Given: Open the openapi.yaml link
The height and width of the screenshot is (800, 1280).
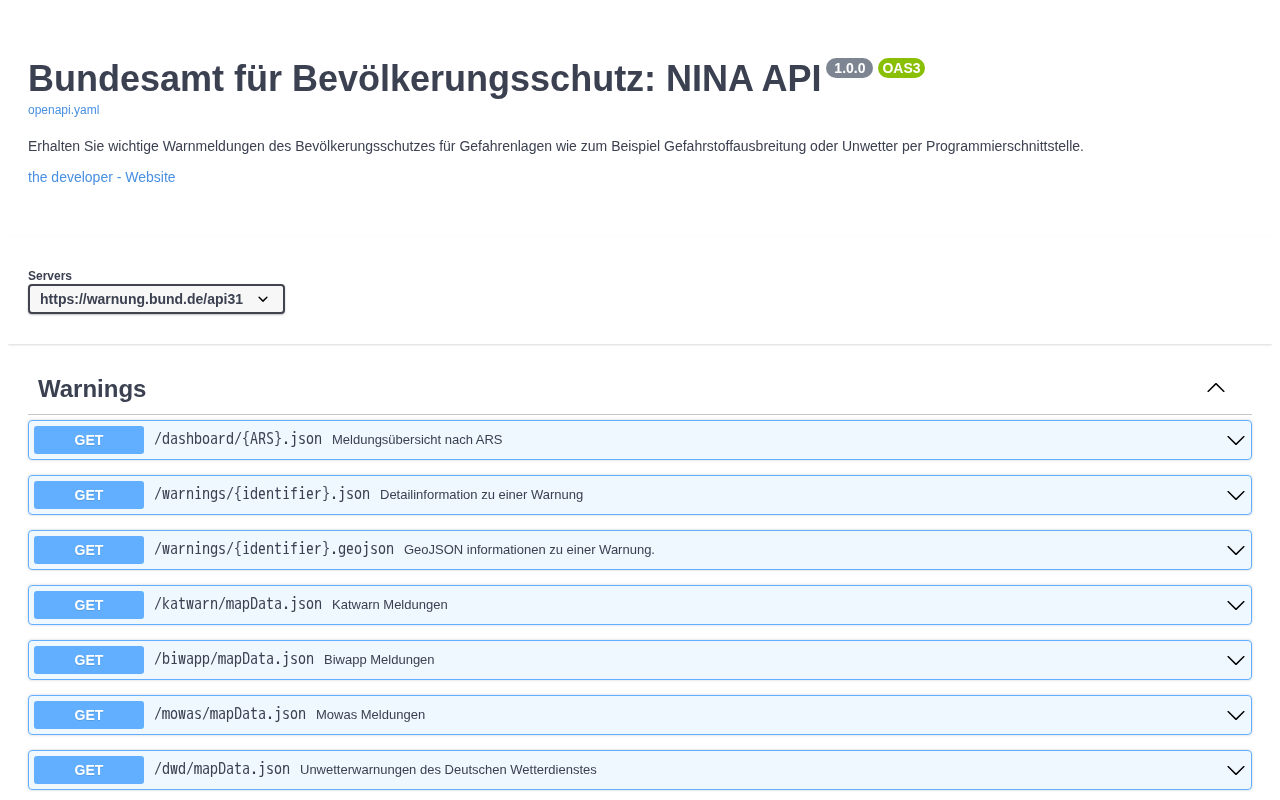Looking at the screenshot, I should [63, 110].
